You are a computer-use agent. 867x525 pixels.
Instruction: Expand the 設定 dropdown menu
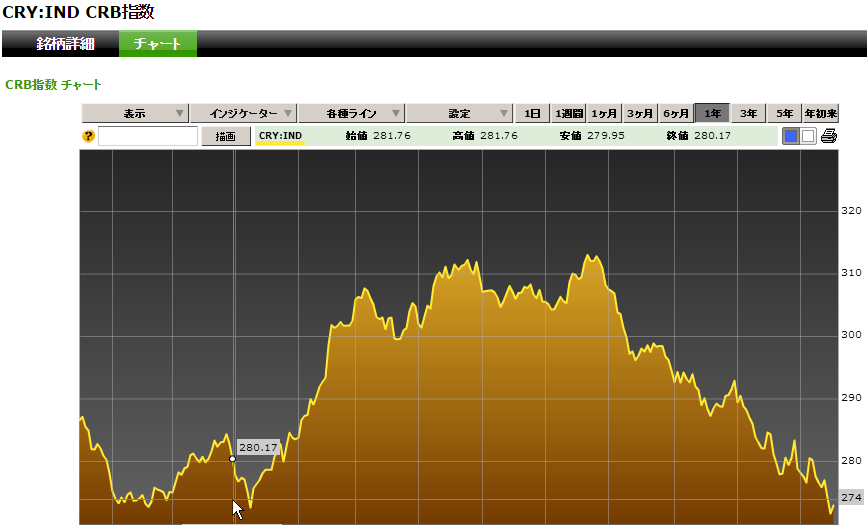tap(459, 113)
